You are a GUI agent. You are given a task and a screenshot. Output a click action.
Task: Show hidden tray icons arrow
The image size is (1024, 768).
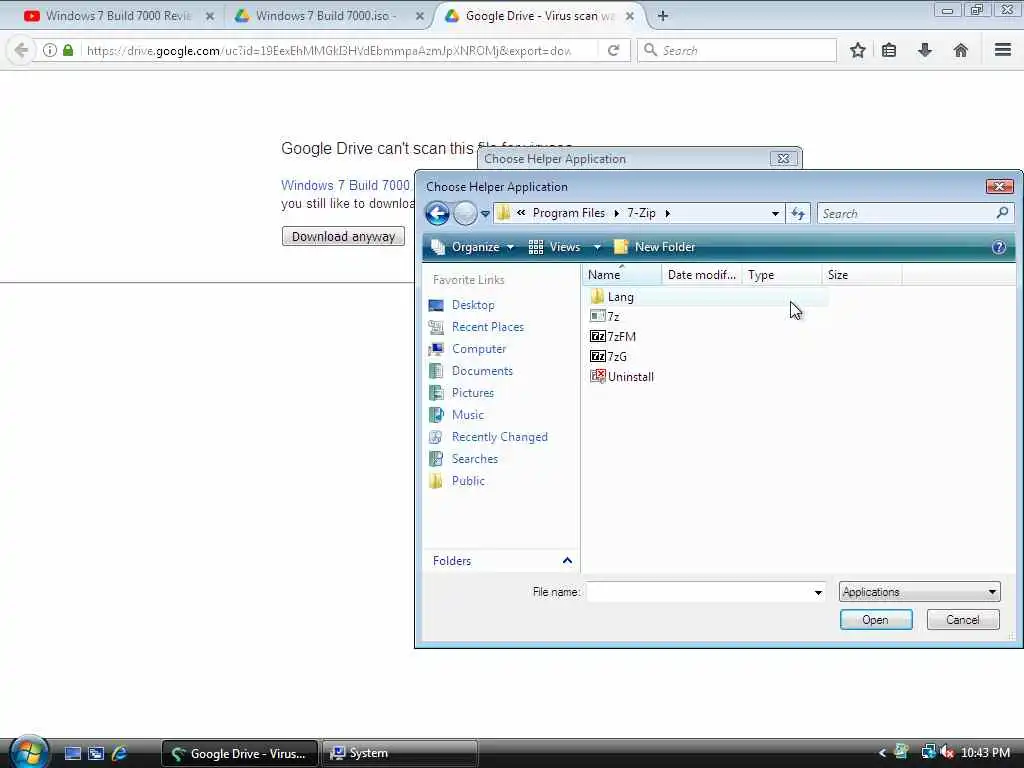882,753
